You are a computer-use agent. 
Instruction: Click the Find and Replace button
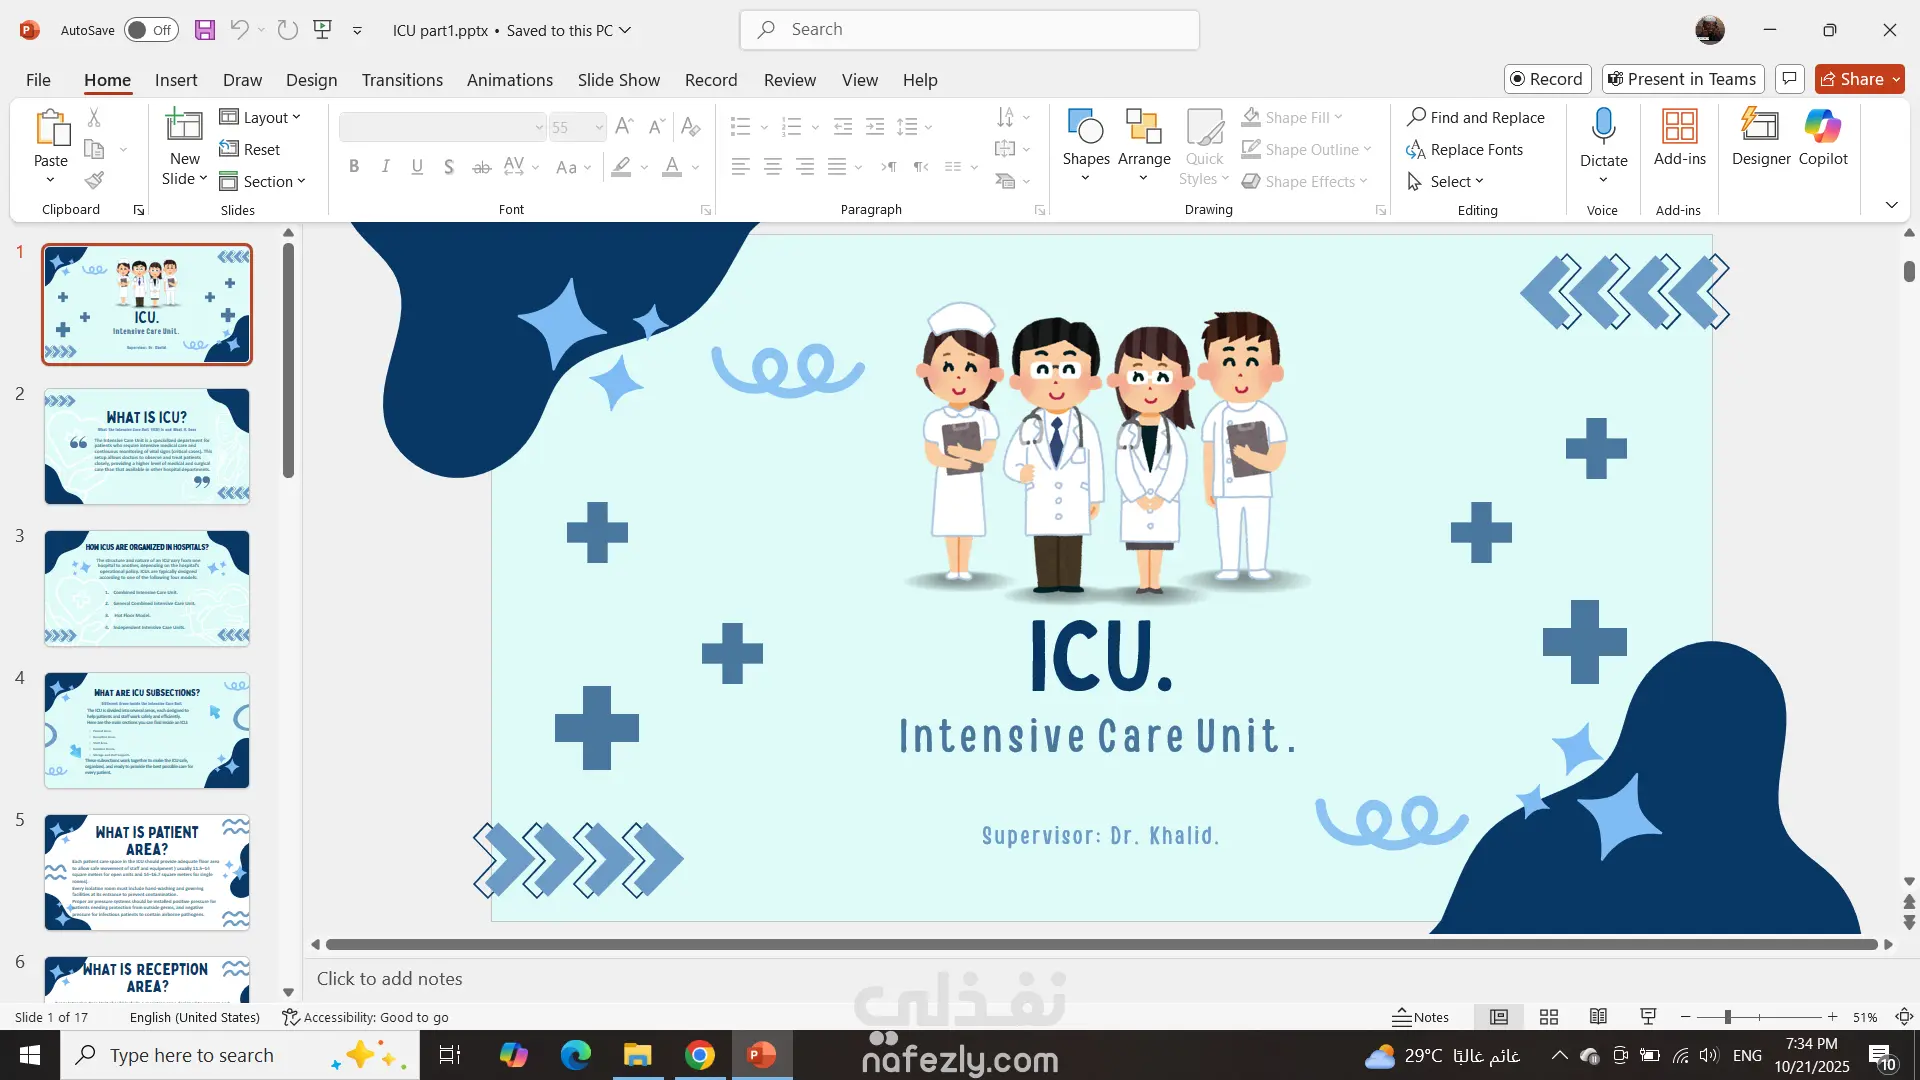click(1476, 117)
